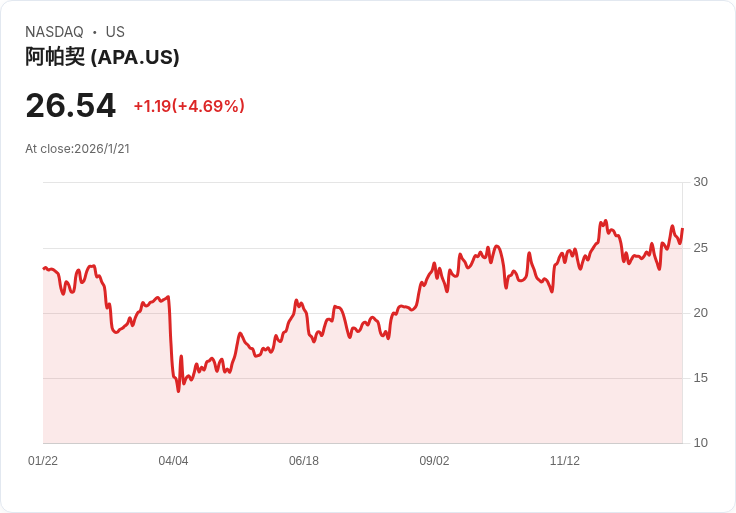Select the 09/02 date on the x-axis
The image size is (736, 513).
pyautogui.click(x=434, y=461)
